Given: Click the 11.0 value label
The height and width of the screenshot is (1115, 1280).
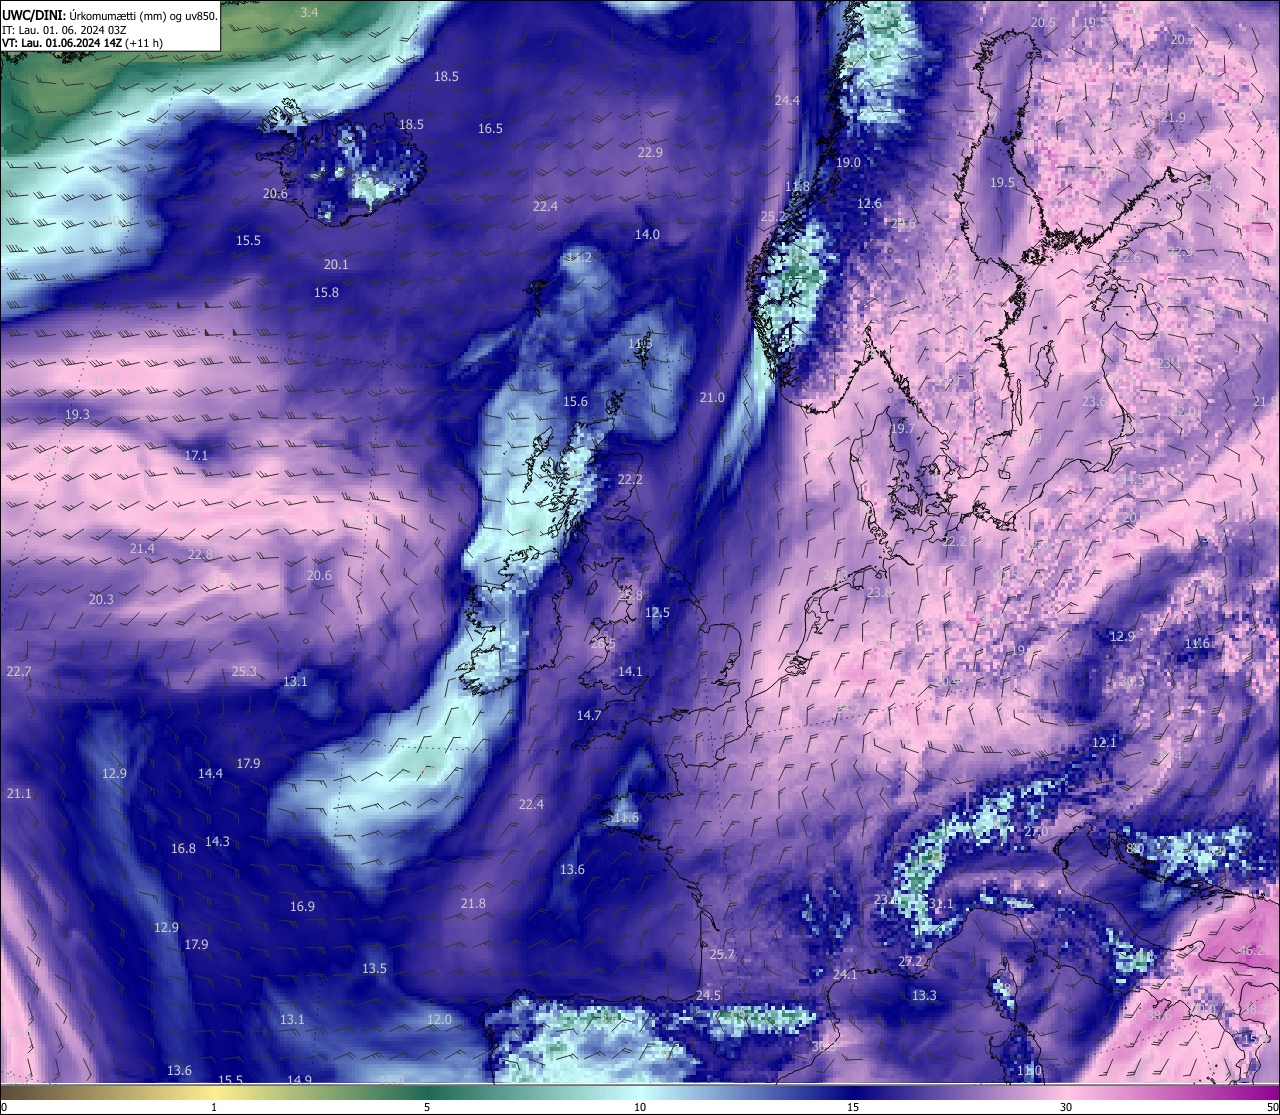Looking at the screenshot, I should click(x=1029, y=1070).
